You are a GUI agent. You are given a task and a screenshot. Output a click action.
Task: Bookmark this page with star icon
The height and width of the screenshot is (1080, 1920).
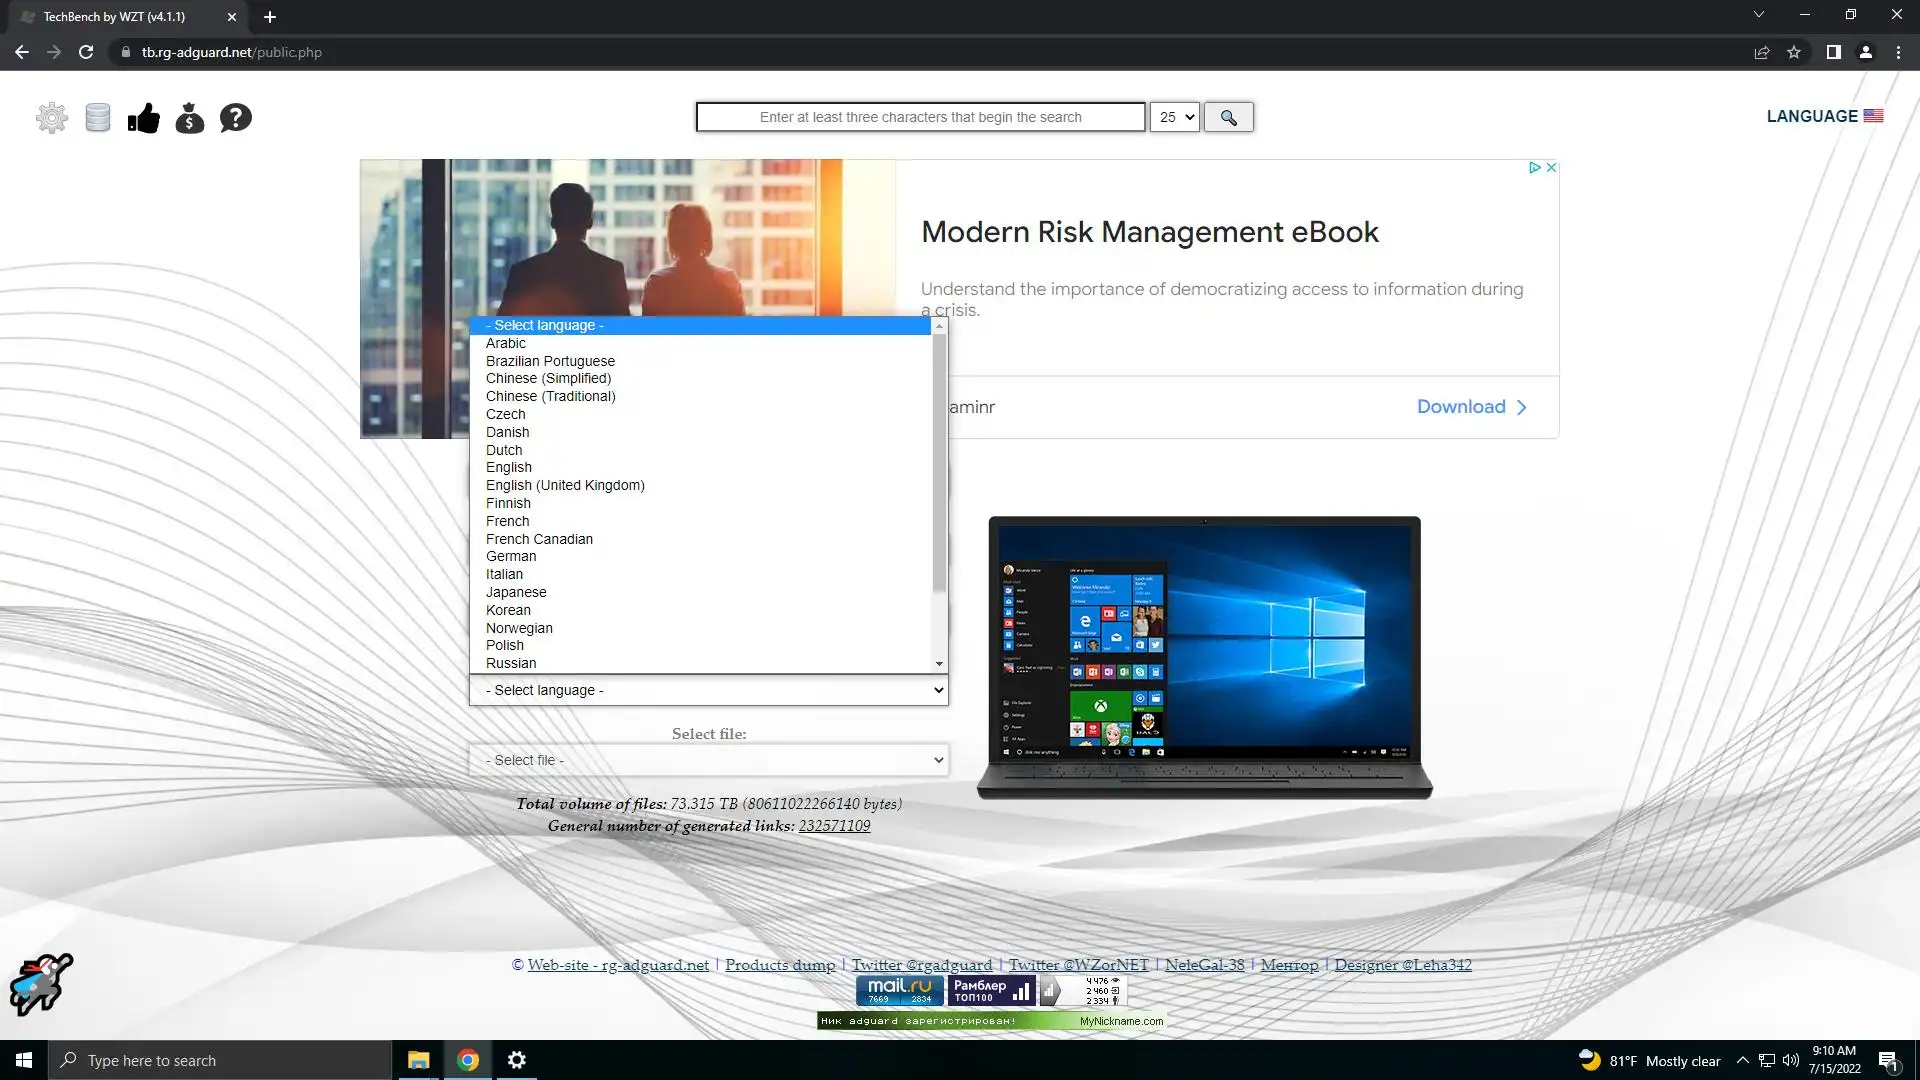point(1794,52)
